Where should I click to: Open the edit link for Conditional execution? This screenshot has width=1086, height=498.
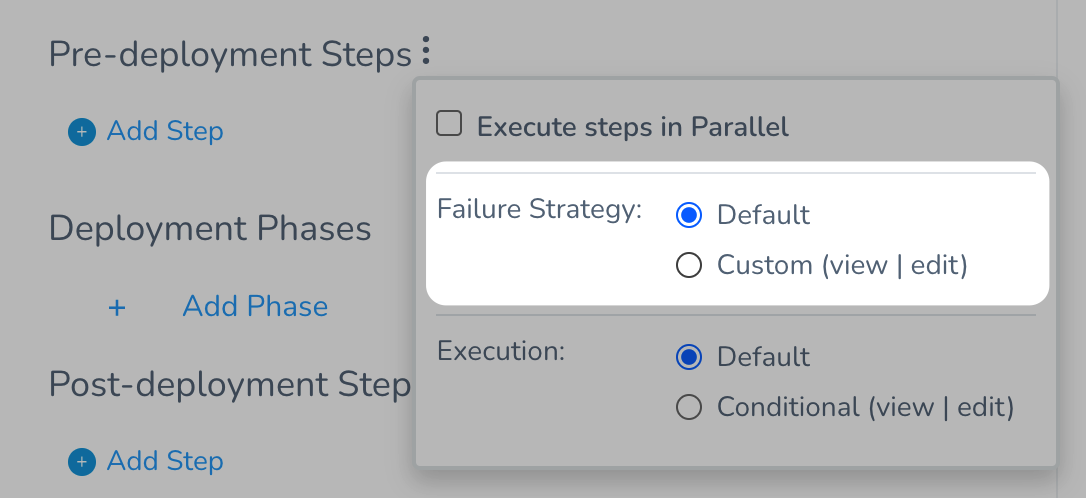coord(981,407)
